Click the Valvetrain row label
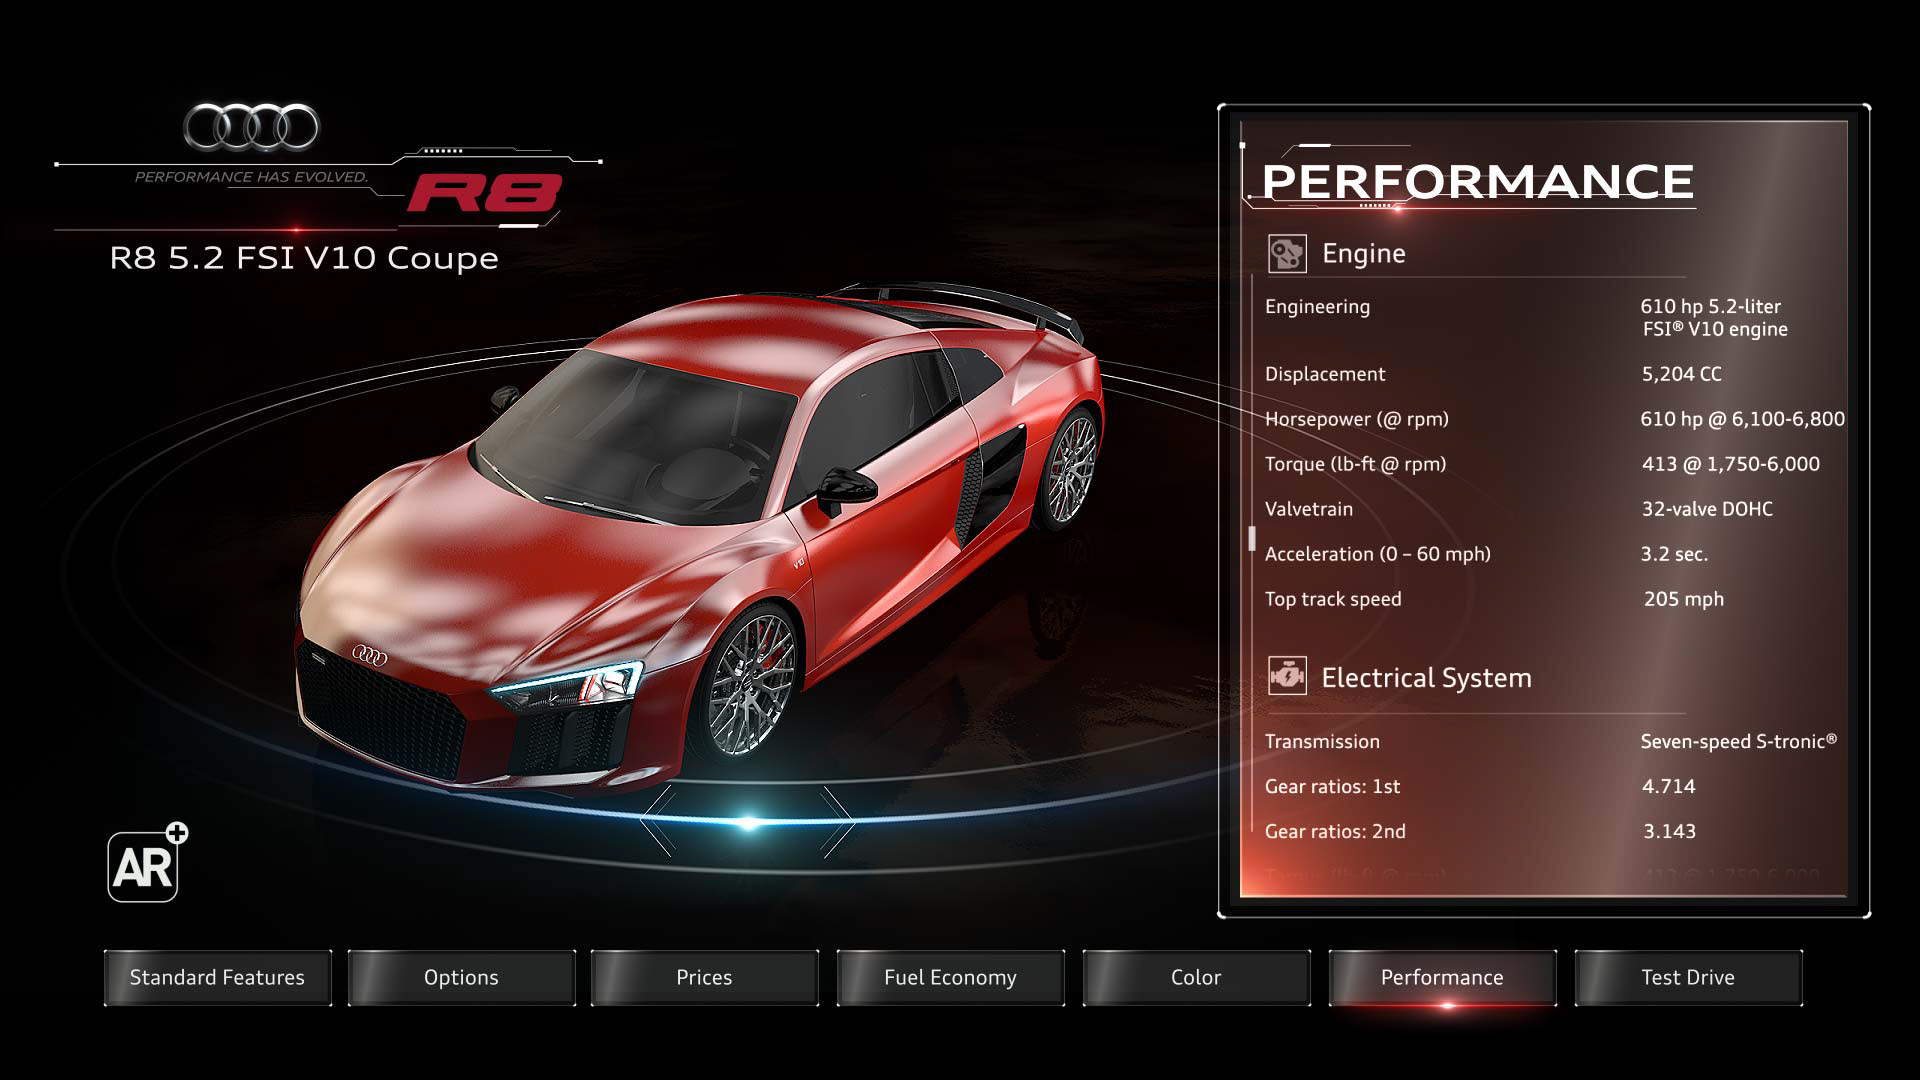1920x1080 pixels. click(1309, 509)
